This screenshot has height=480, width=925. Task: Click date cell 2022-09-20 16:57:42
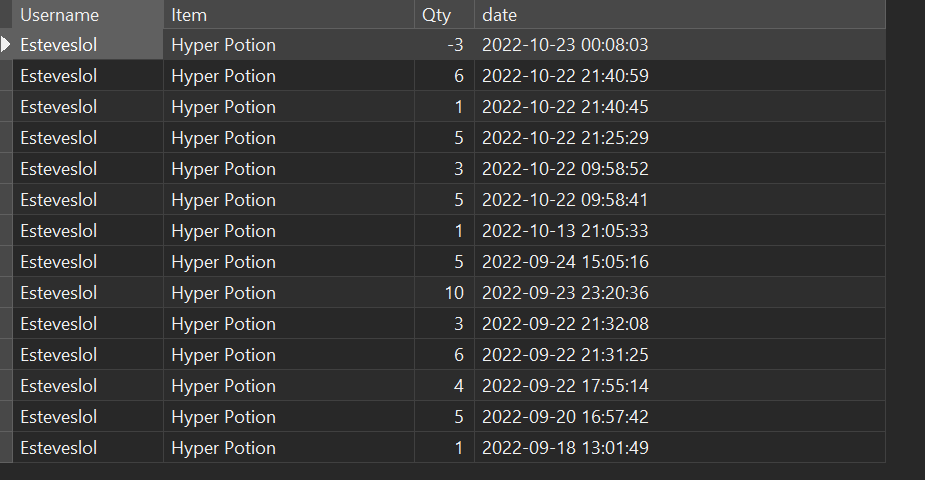point(680,416)
